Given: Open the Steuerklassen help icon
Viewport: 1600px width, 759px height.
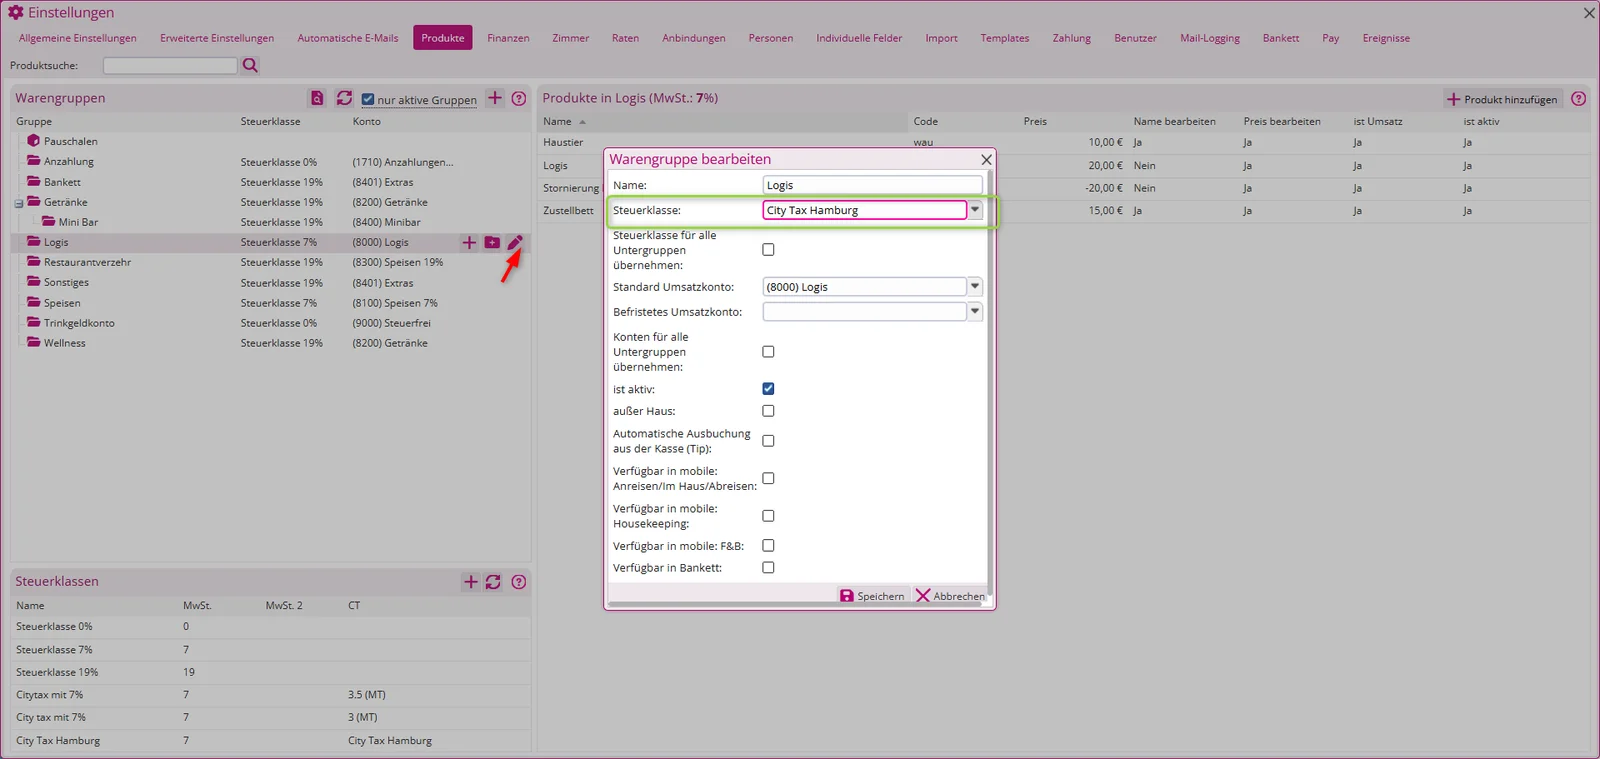Looking at the screenshot, I should (519, 582).
